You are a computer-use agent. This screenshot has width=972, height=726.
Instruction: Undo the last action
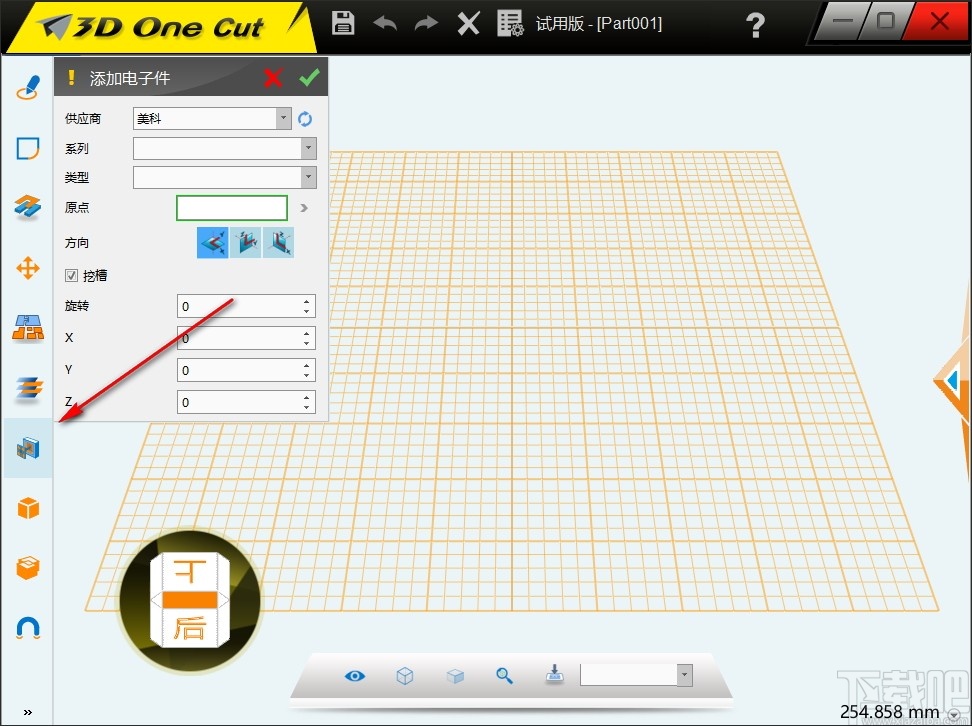point(385,24)
